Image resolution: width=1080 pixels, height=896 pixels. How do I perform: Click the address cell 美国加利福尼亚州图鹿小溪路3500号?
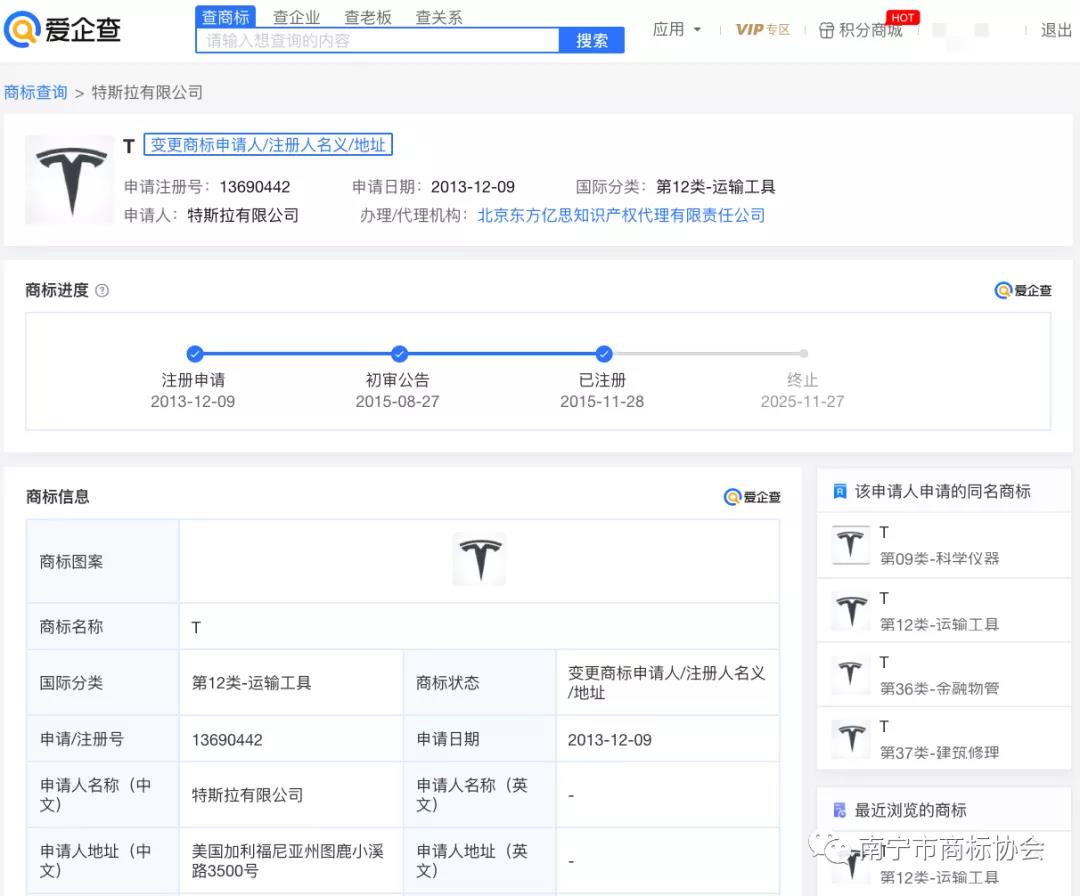(x=291, y=861)
